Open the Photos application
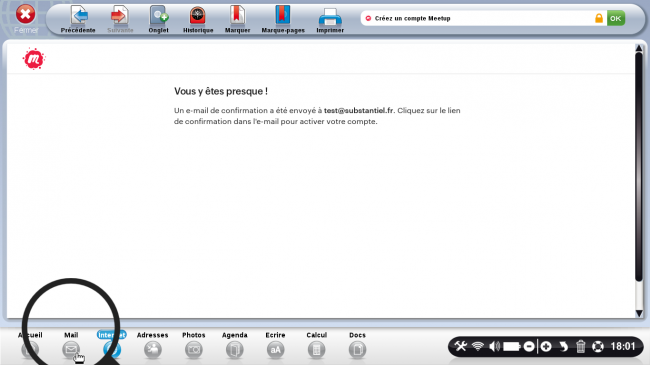The width and height of the screenshot is (650, 365). [194, 346]
